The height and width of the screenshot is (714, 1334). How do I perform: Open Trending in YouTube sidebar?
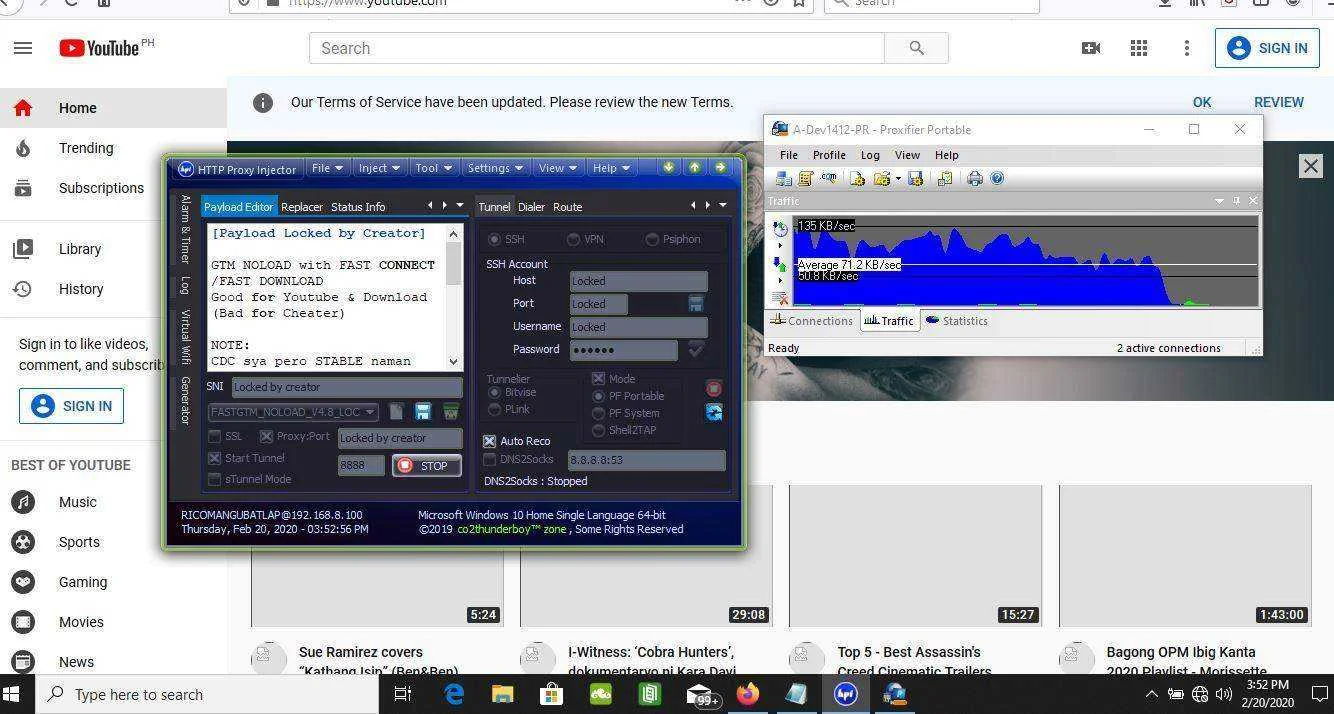coord(113,148)
